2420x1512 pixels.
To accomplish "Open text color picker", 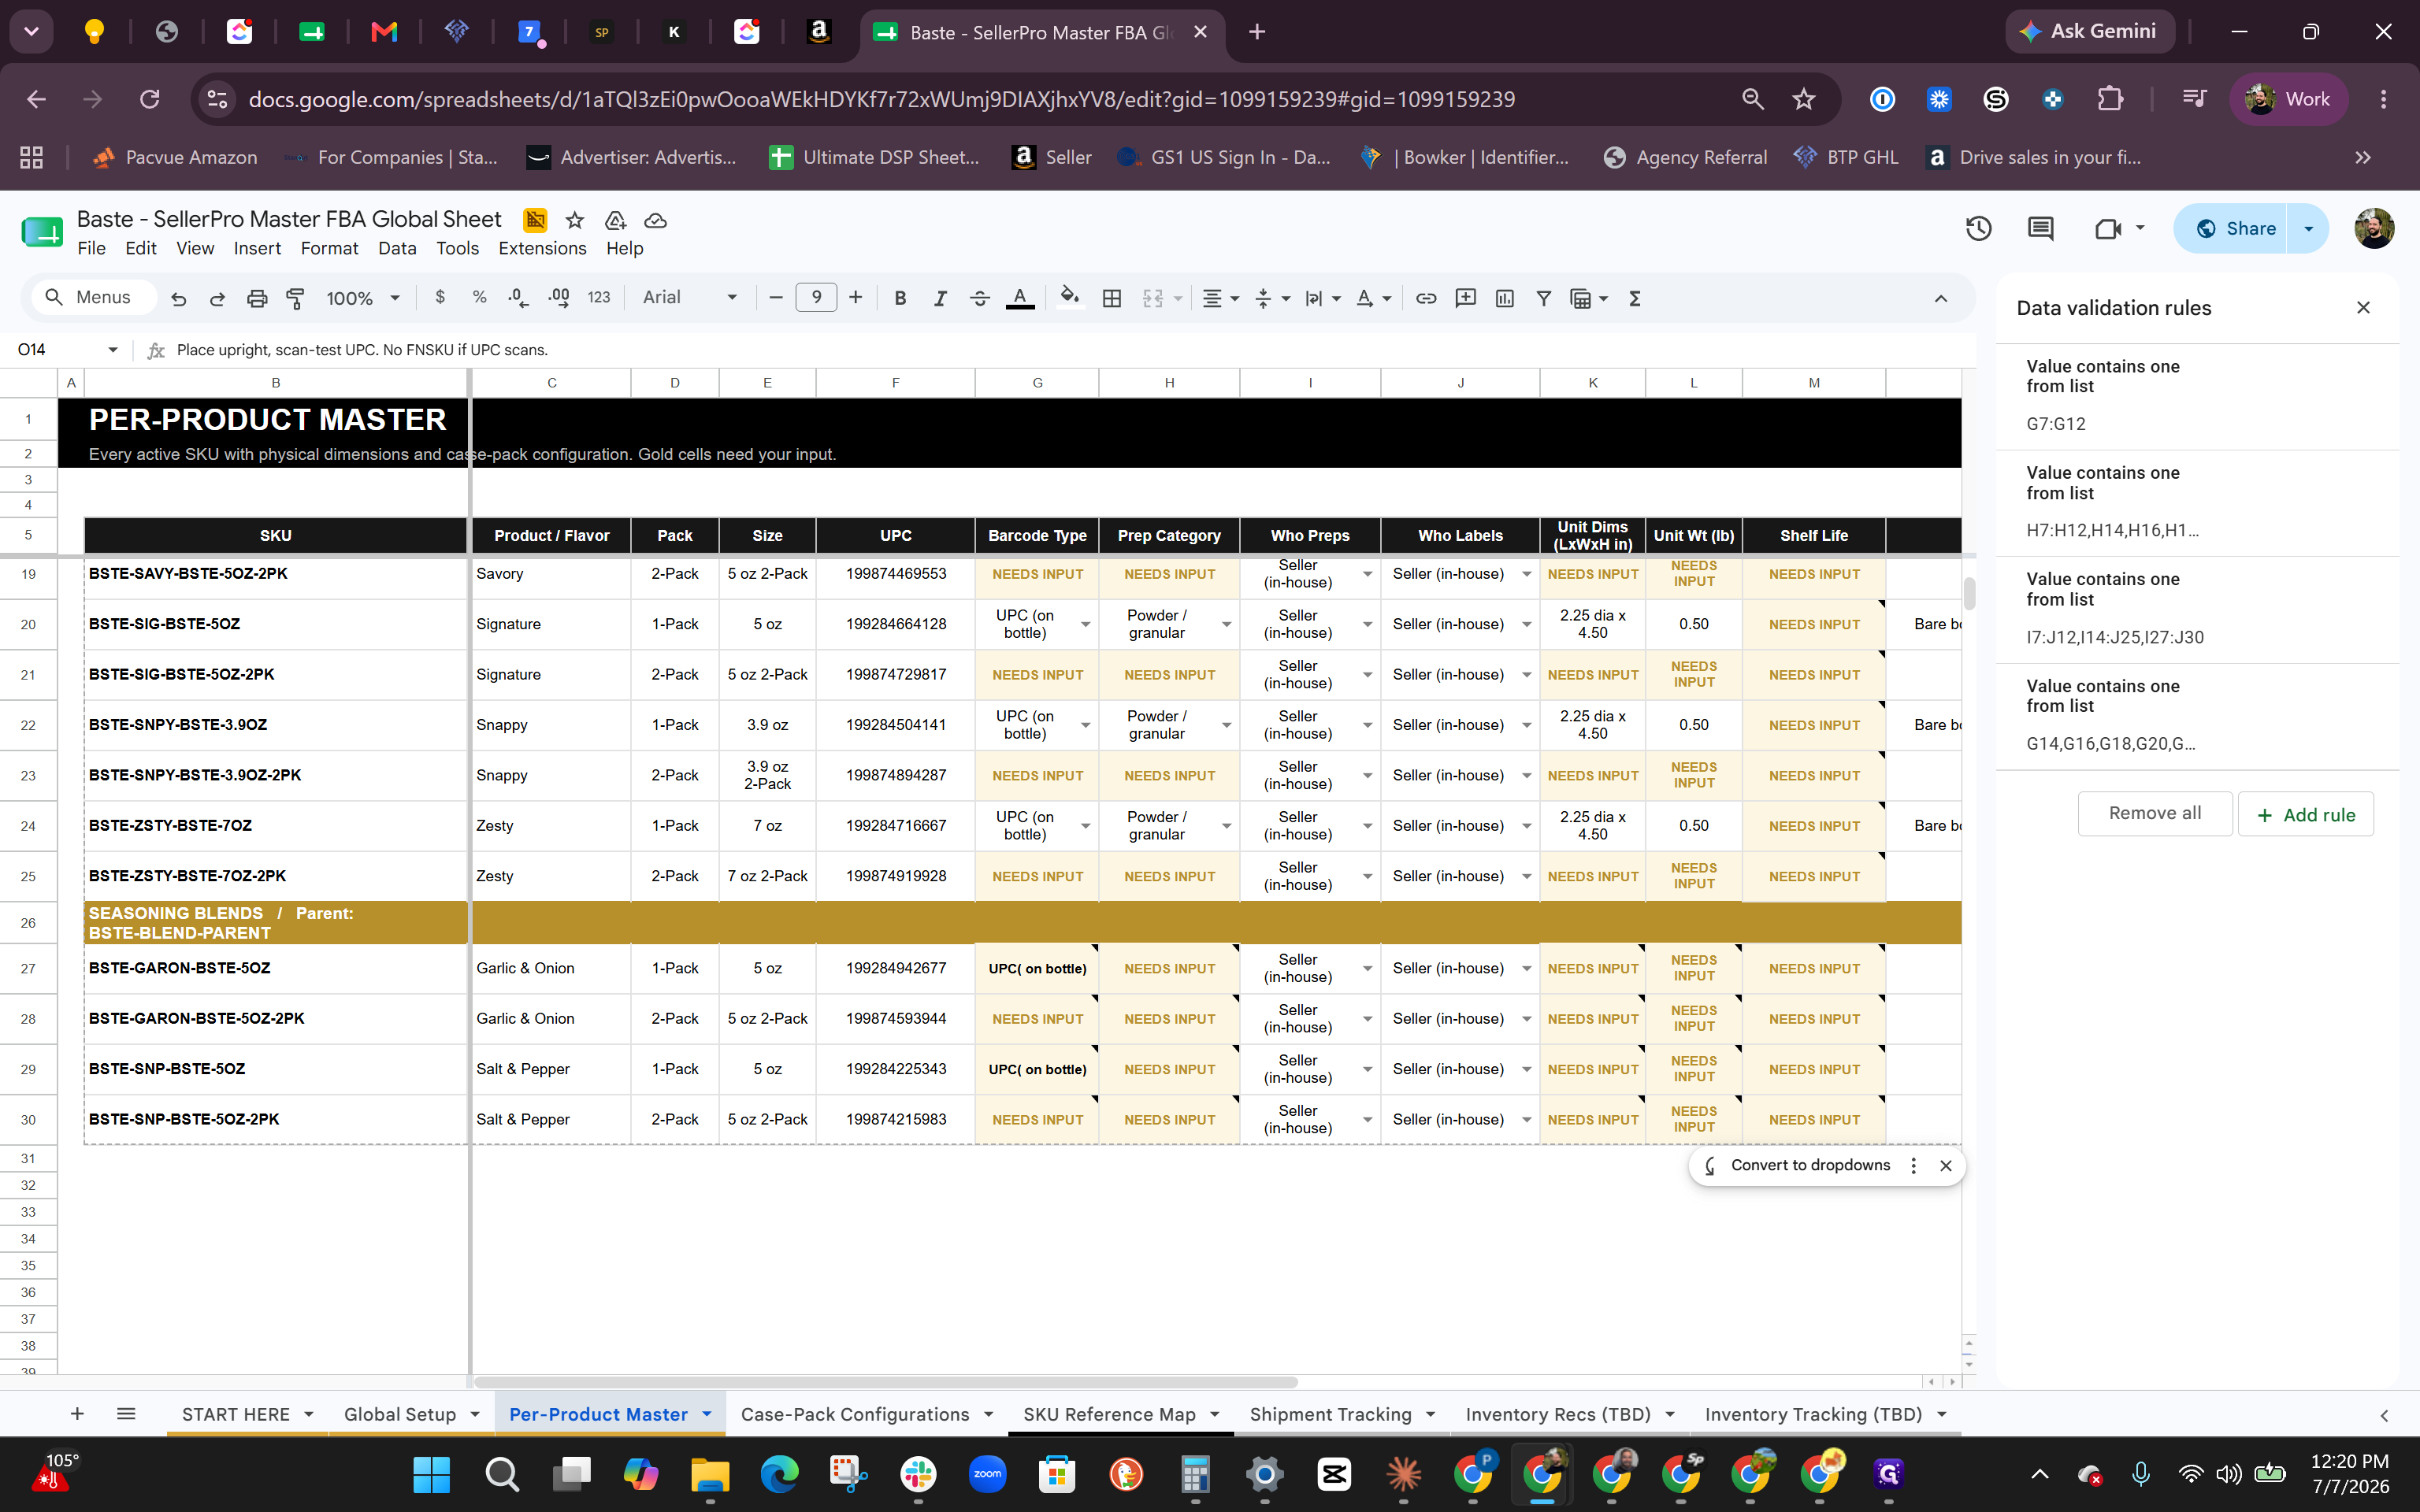I will (1020, 298).
